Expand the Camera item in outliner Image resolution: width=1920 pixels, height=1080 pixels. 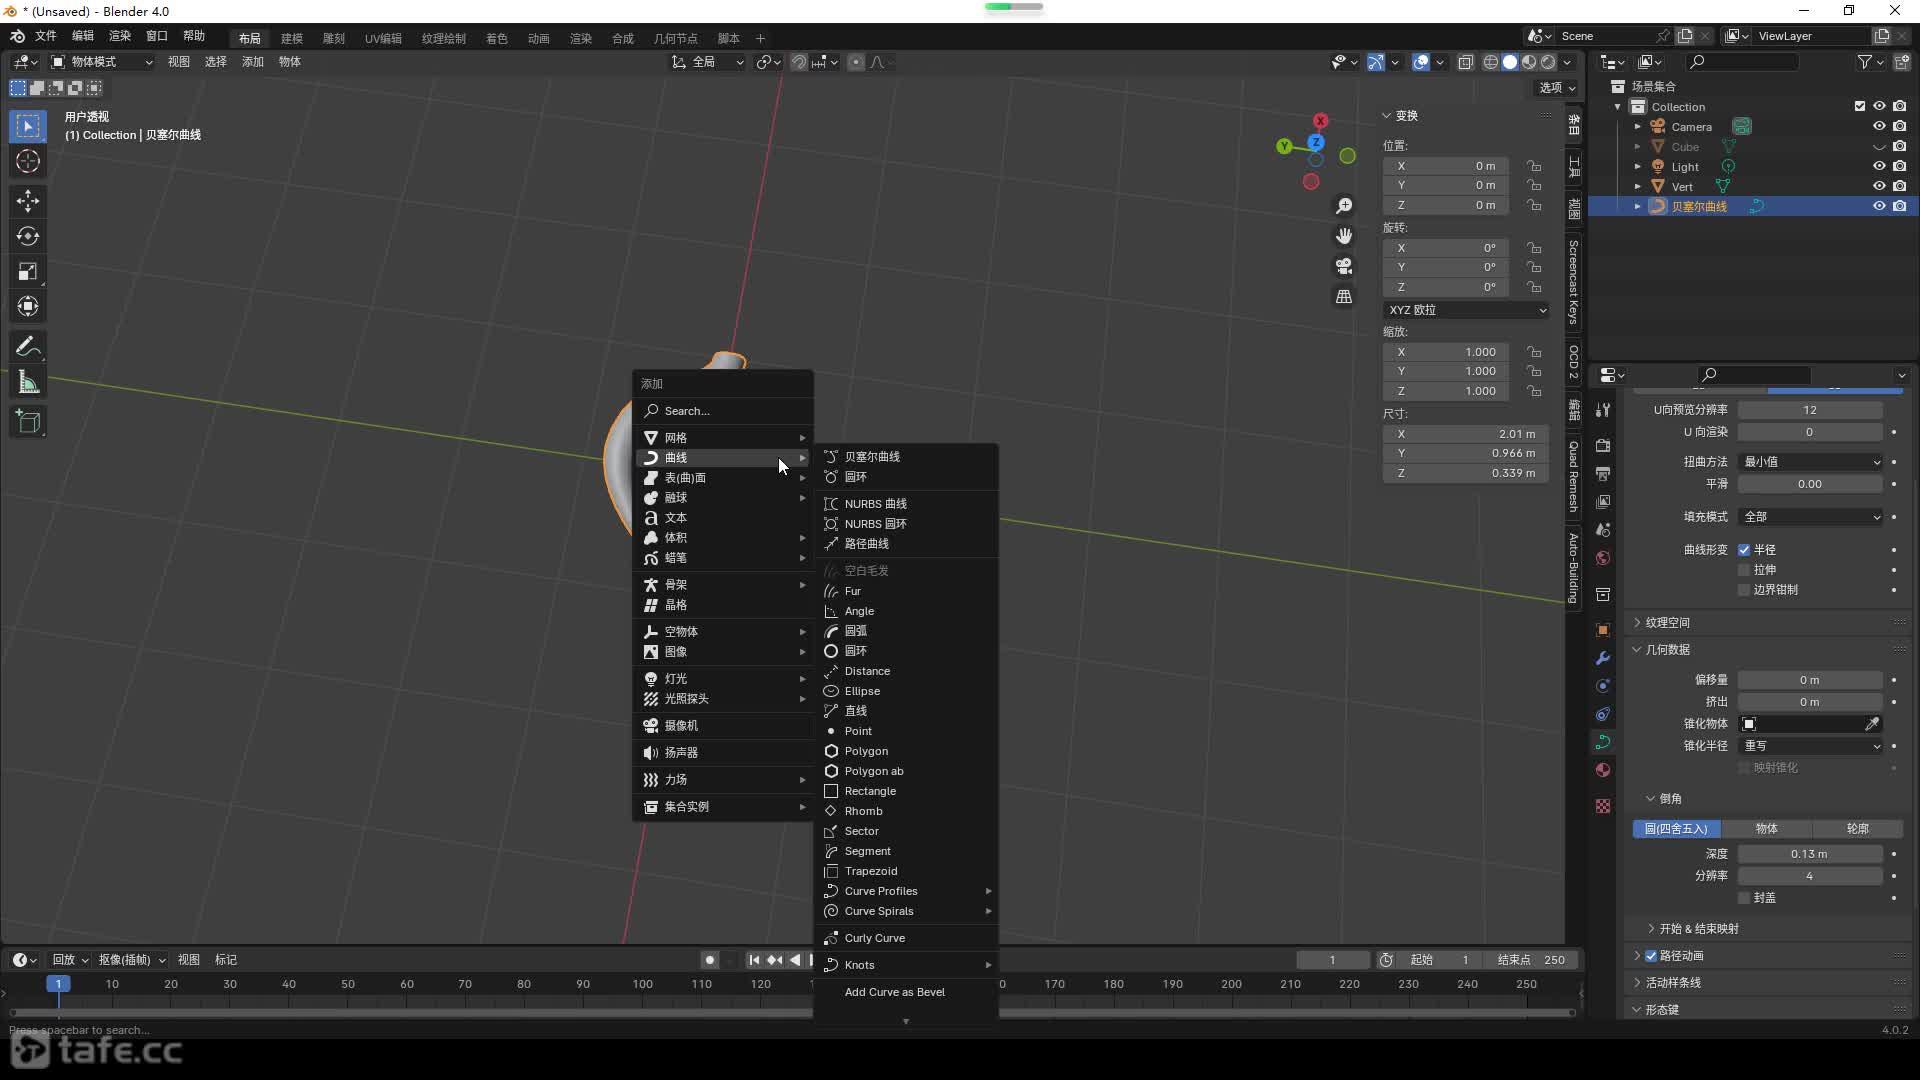[x=1637, y=127]
